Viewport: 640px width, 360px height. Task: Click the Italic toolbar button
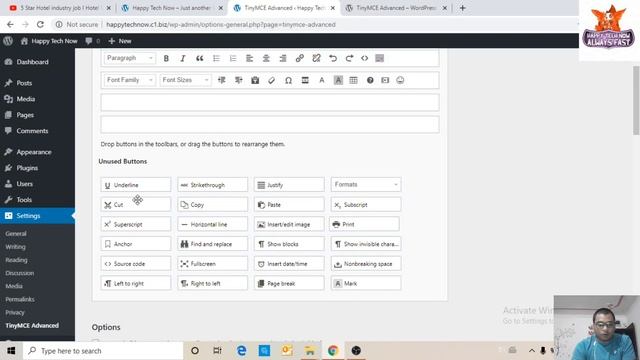183,58
